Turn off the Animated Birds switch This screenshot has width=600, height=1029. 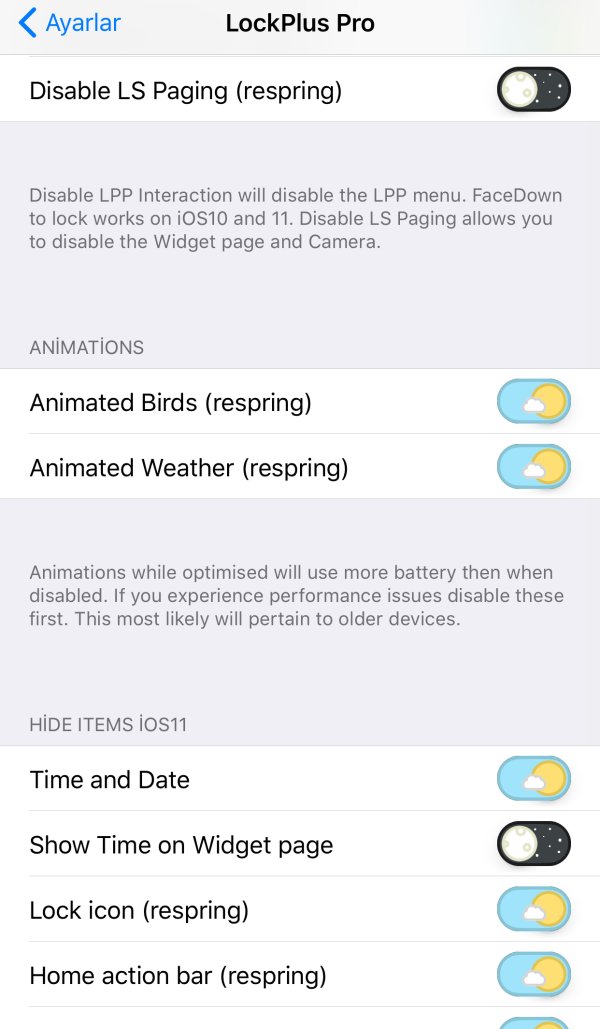click(534, 403)
